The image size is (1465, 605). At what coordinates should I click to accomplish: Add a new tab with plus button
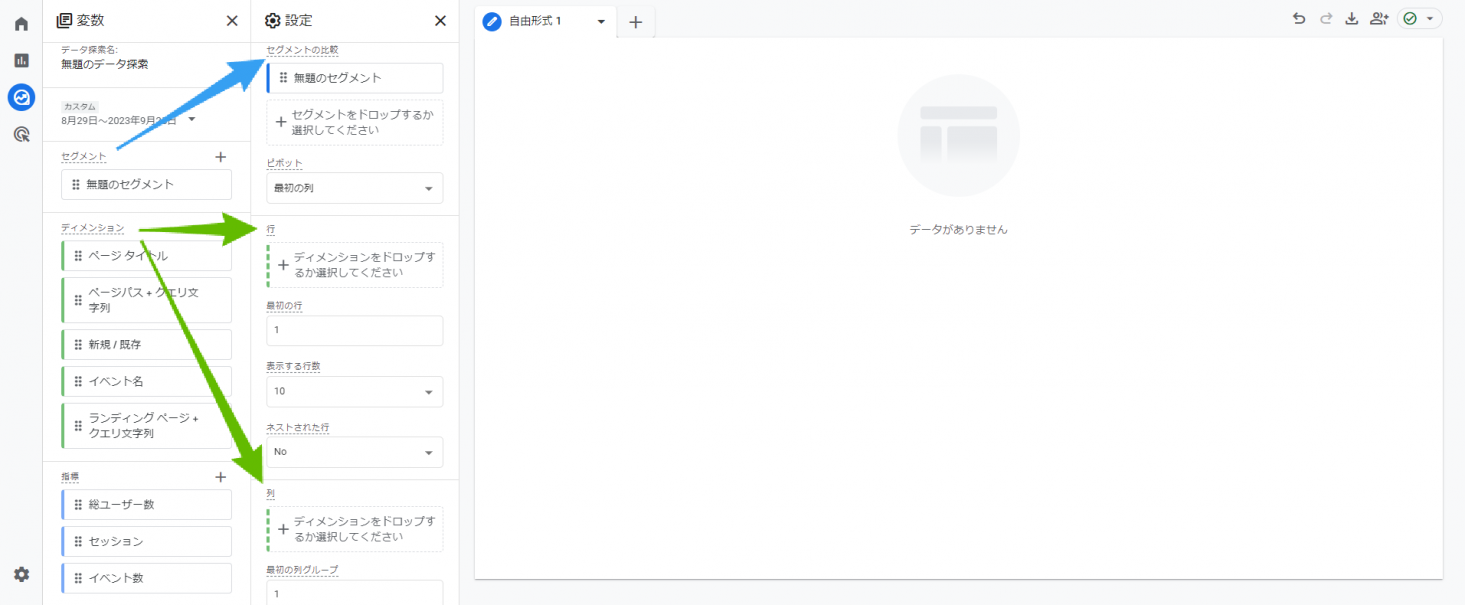point(635,22)
